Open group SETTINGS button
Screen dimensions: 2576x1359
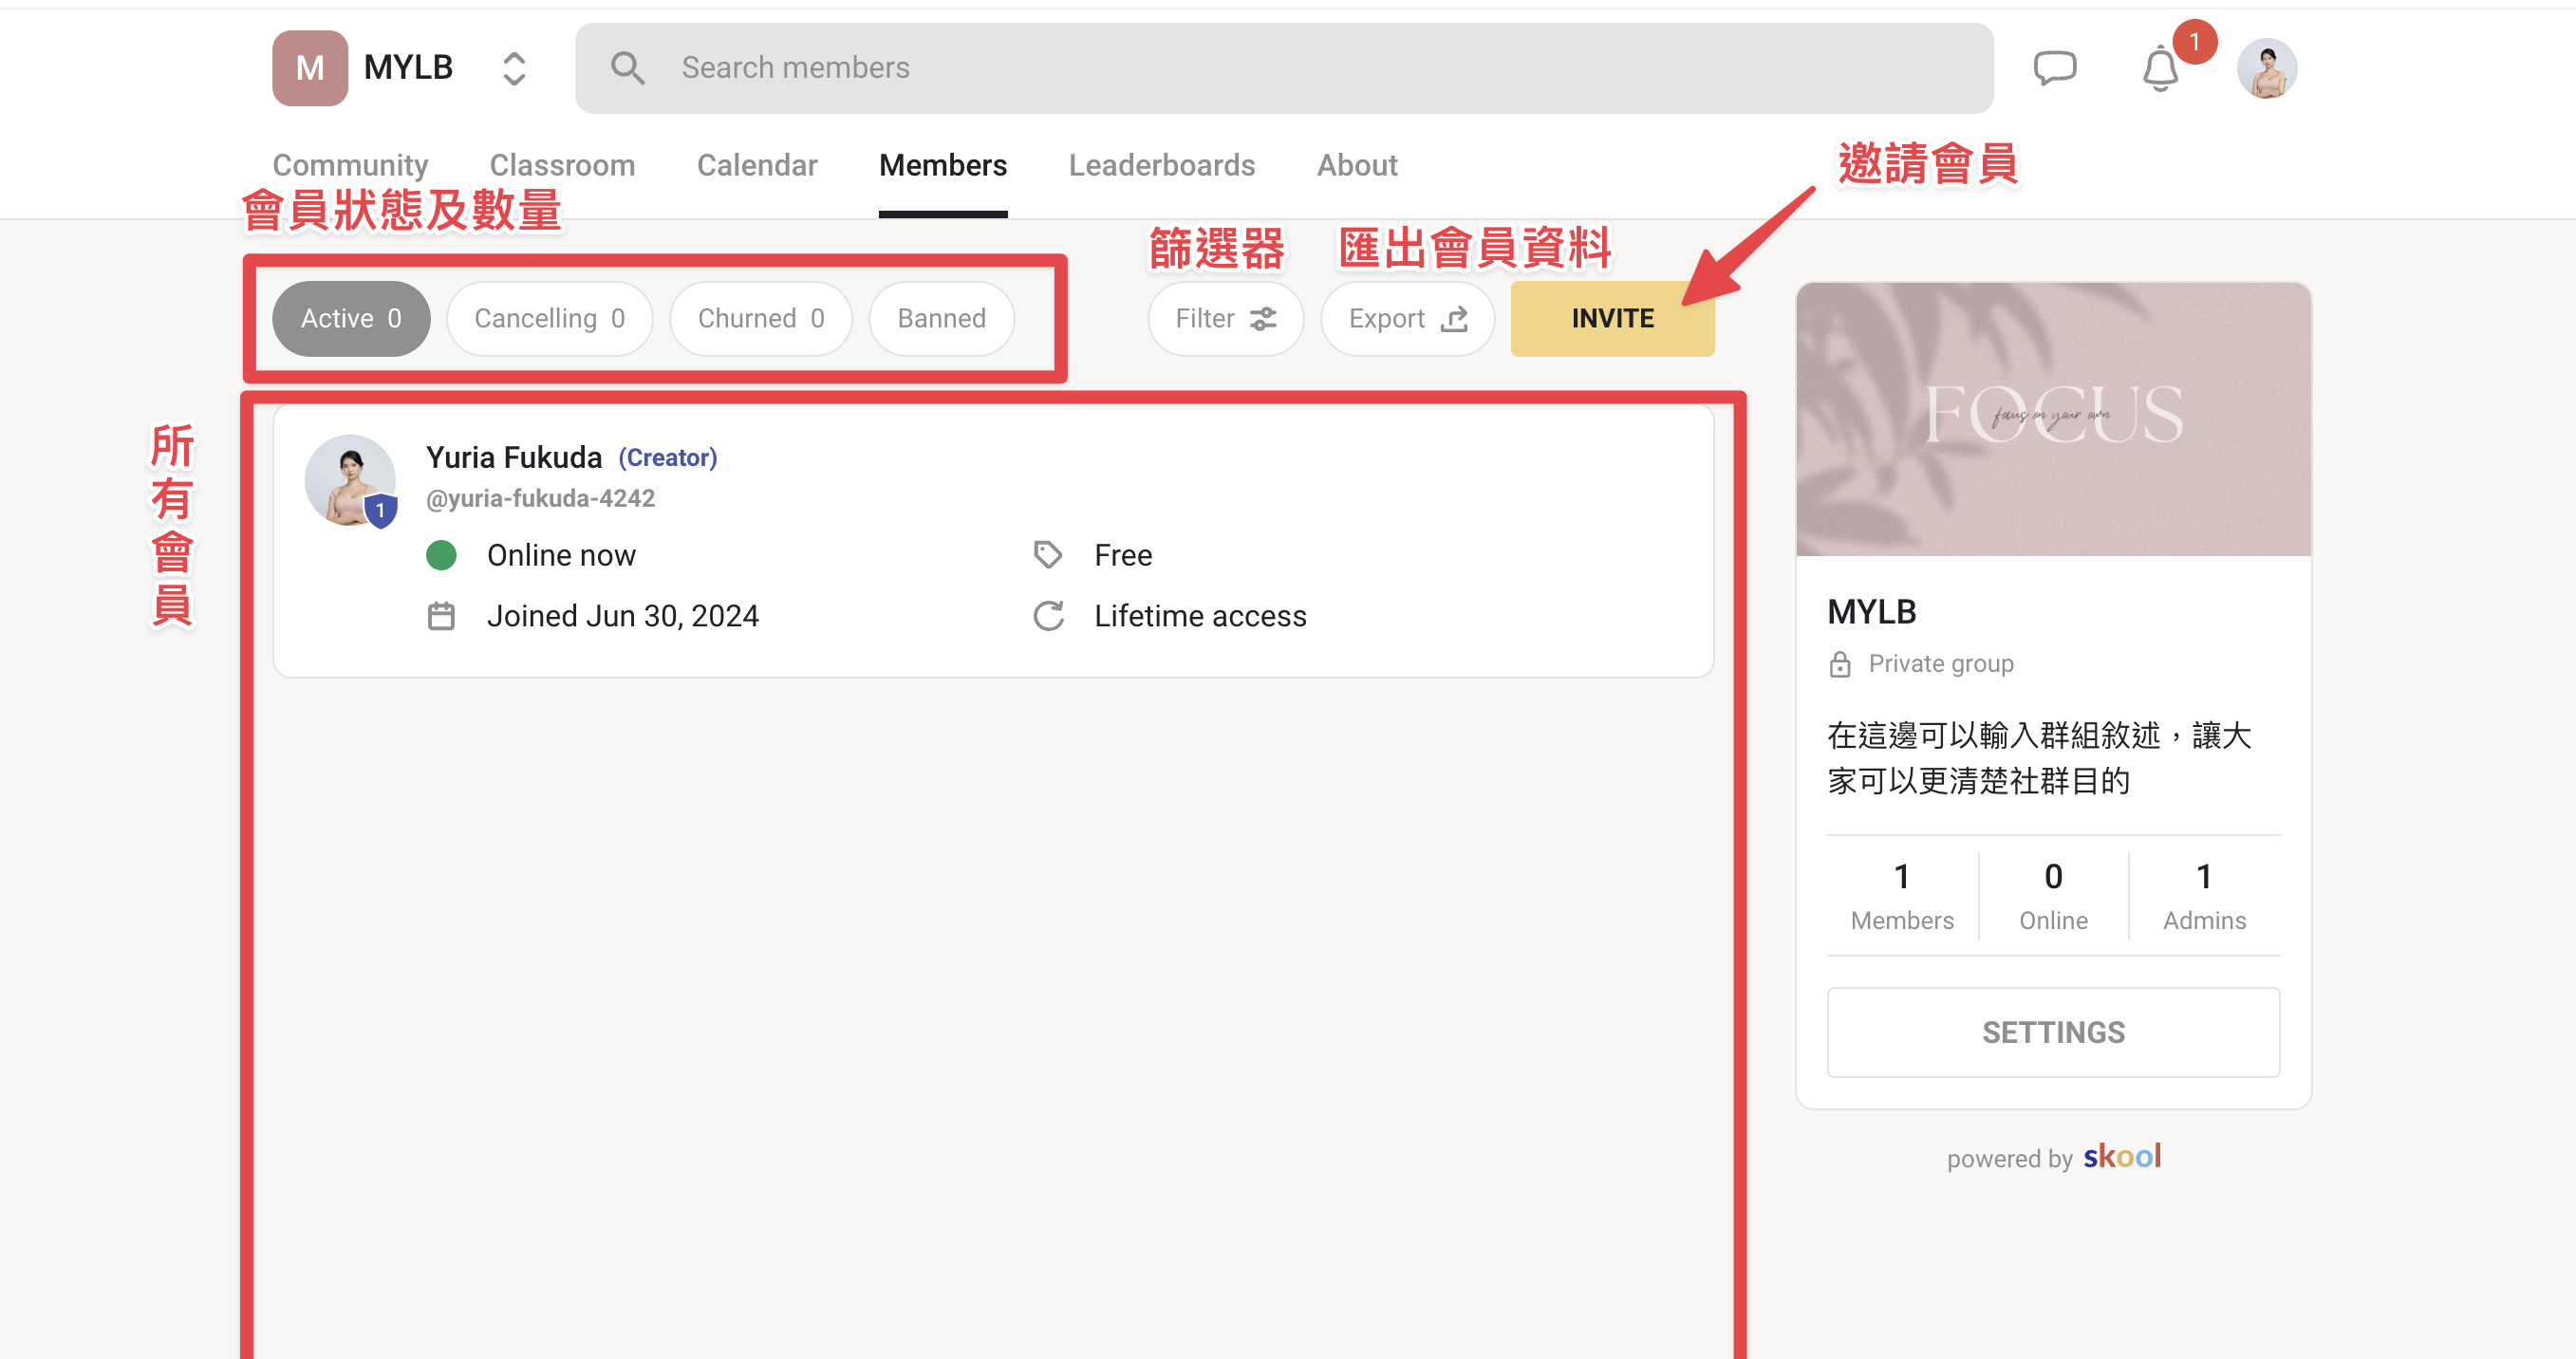point(2053,1032)
